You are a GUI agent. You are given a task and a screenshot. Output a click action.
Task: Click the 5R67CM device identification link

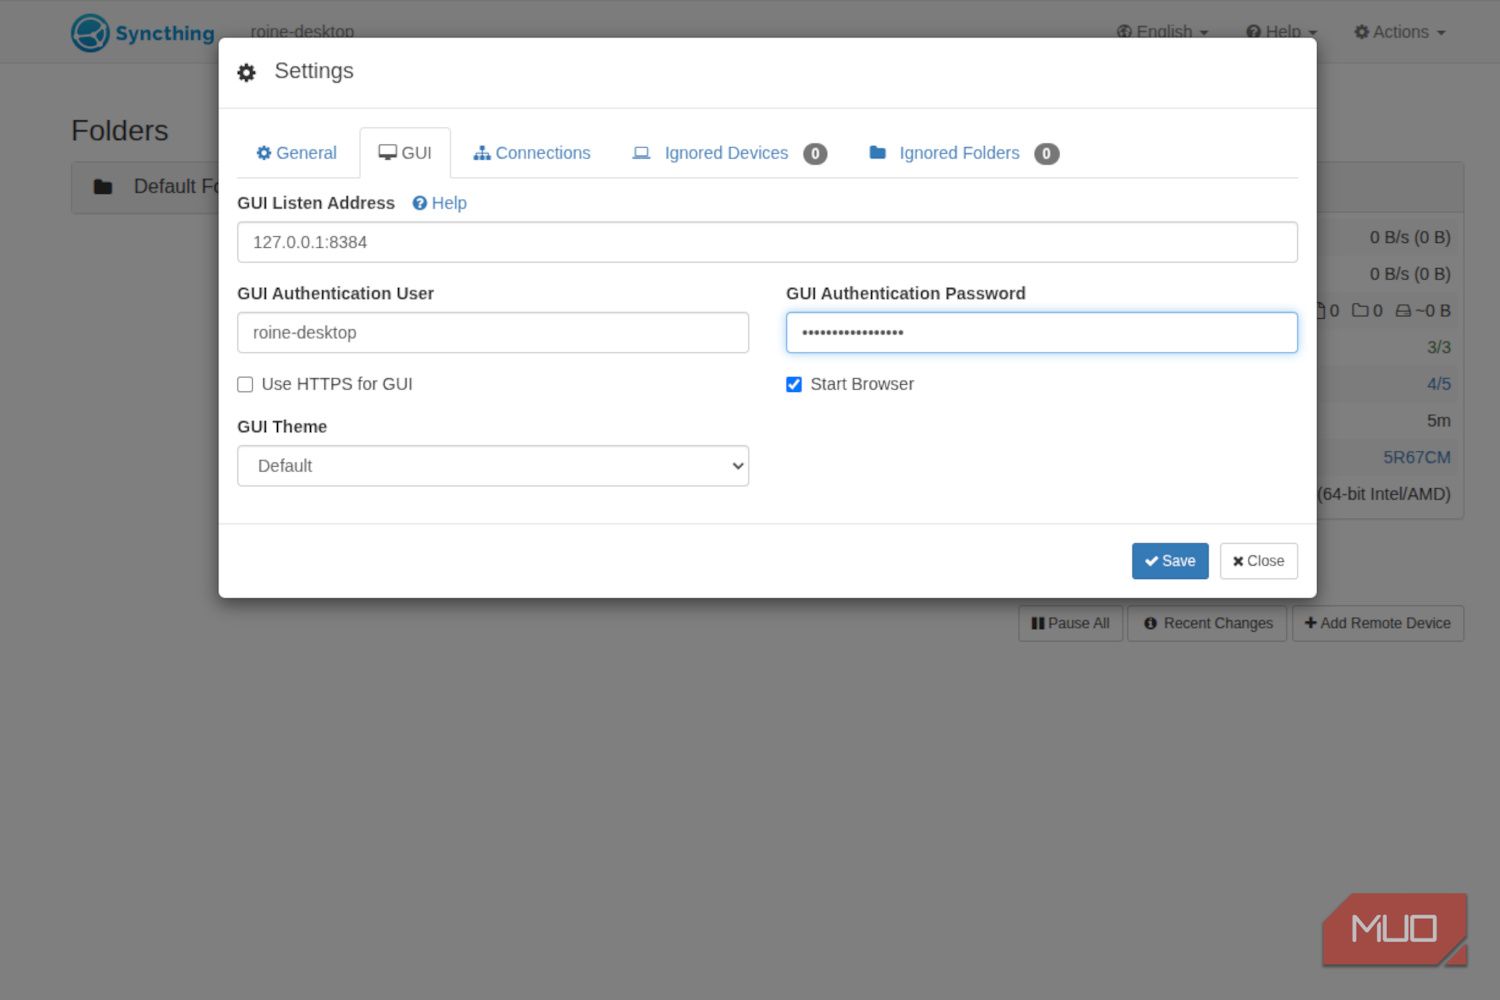1417,457
